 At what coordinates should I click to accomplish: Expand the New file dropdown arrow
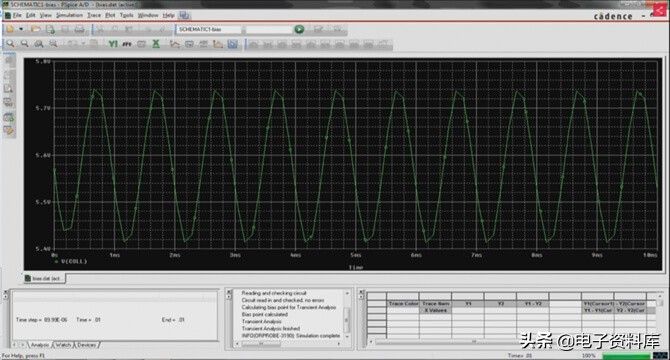tap(21, 29)
